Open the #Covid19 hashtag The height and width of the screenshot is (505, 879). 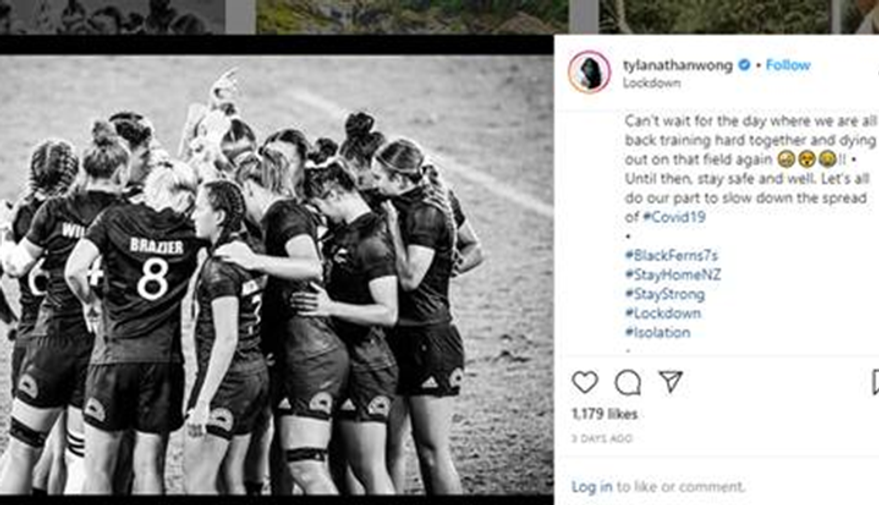(x=673, y=217)
